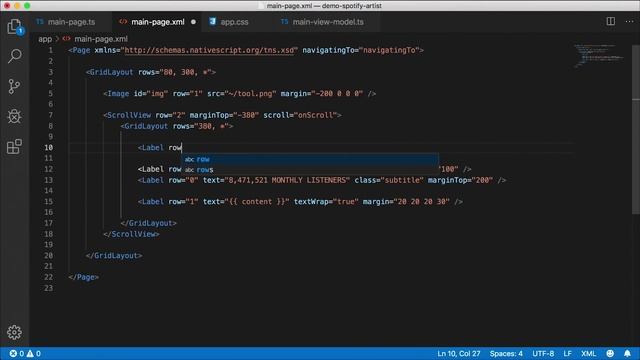Click the <Image tag on line 5
Image resolution: width=640 pixels, height=360 pixels.
(116, 93)
